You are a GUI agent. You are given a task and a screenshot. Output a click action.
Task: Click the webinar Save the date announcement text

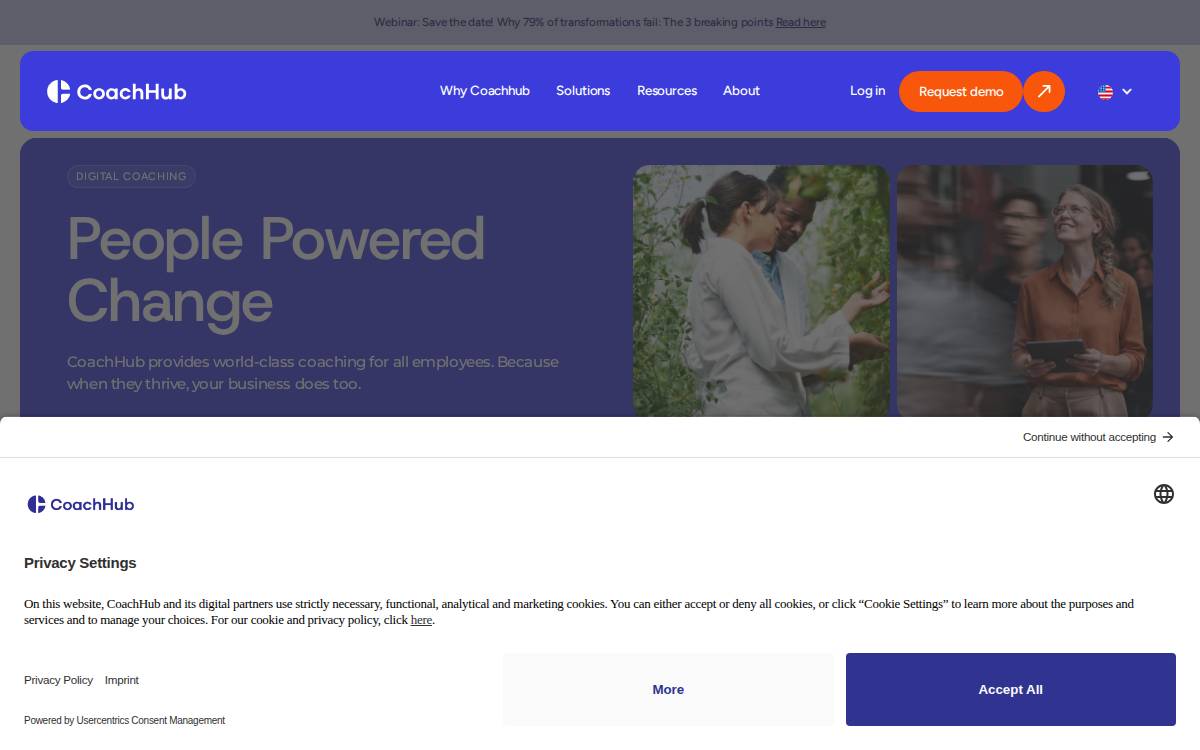(x=573, y=22)
